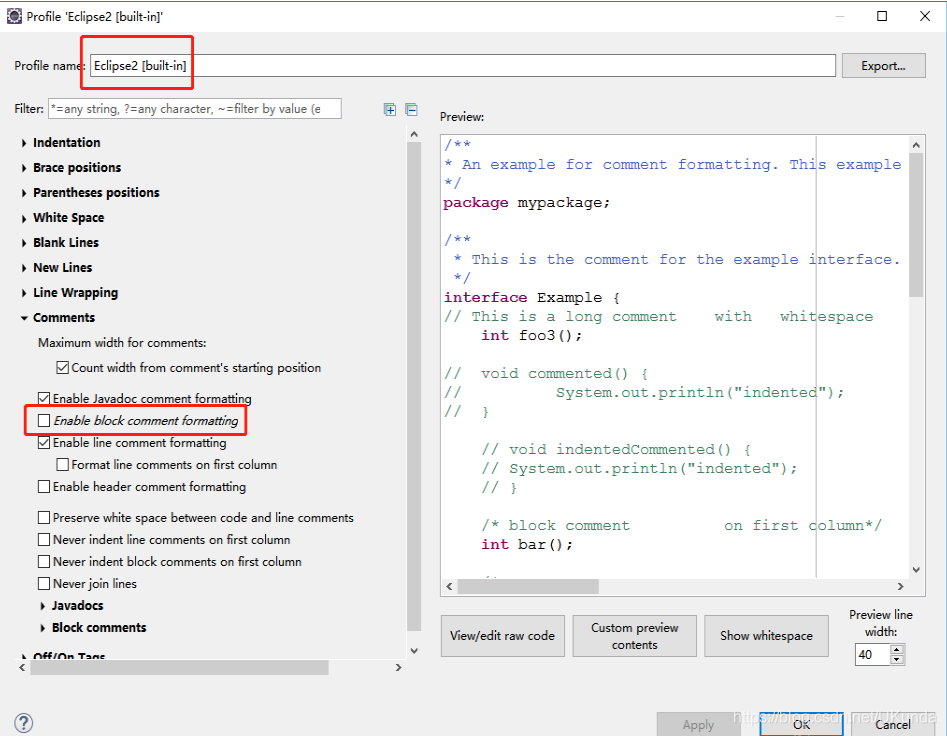
Task: Collapse the Comments section
Action: click(x=24, y=318)
